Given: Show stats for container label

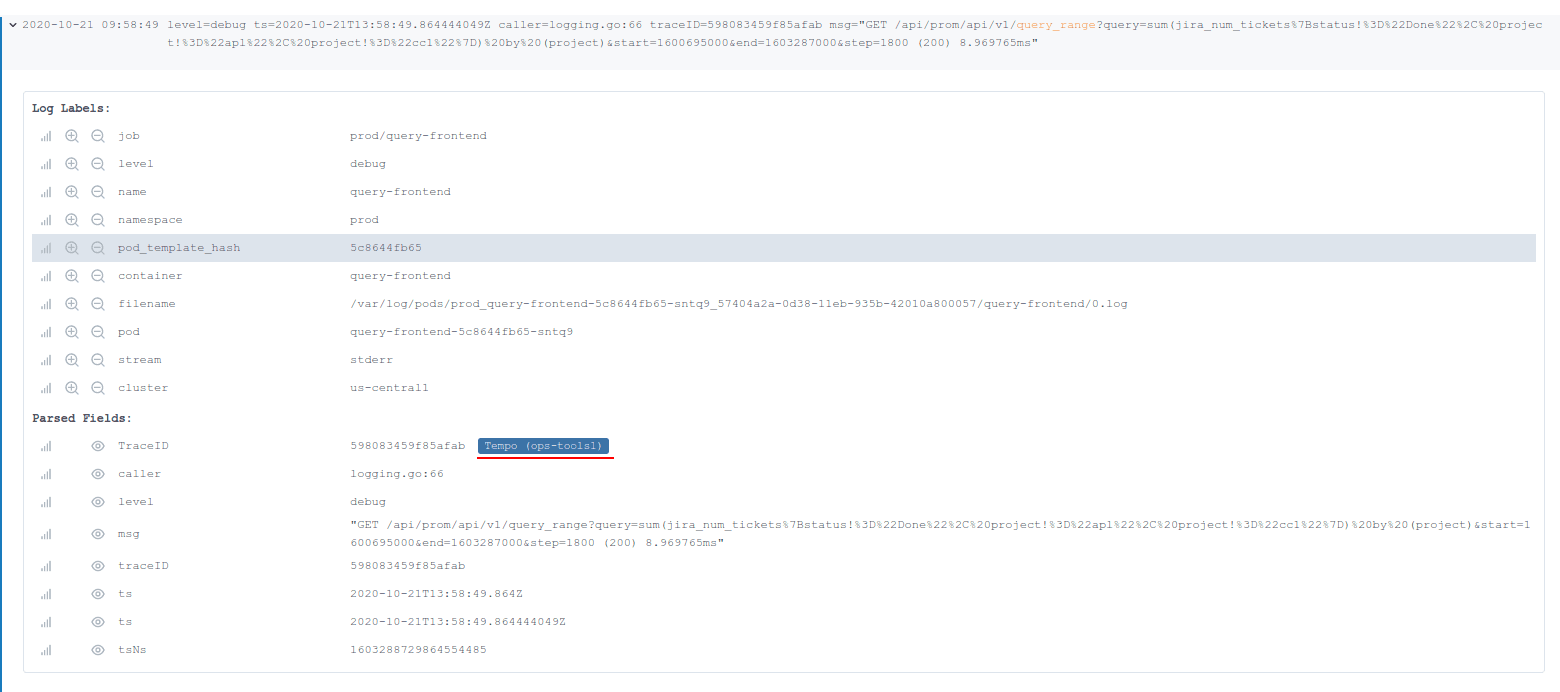Looking at the screenshot, I should click(x=46, y=276).
